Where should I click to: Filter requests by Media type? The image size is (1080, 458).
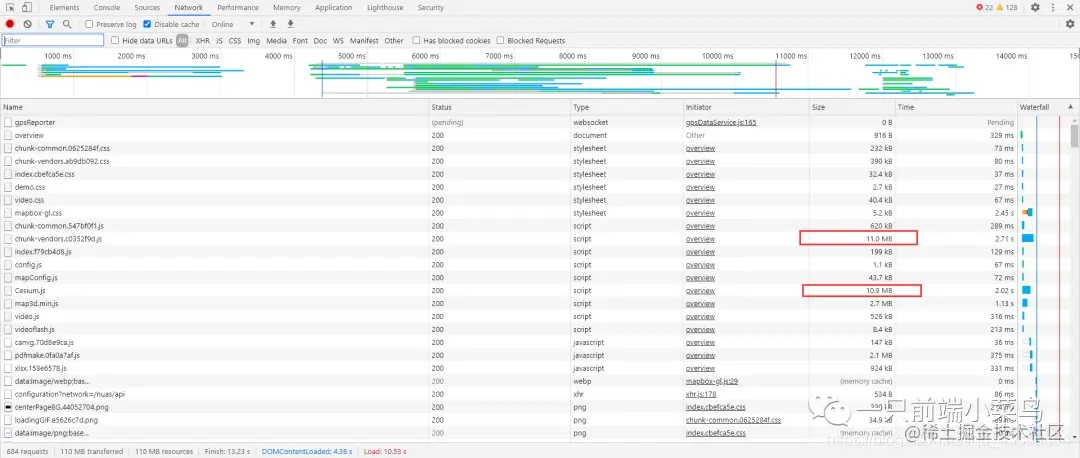276,41
